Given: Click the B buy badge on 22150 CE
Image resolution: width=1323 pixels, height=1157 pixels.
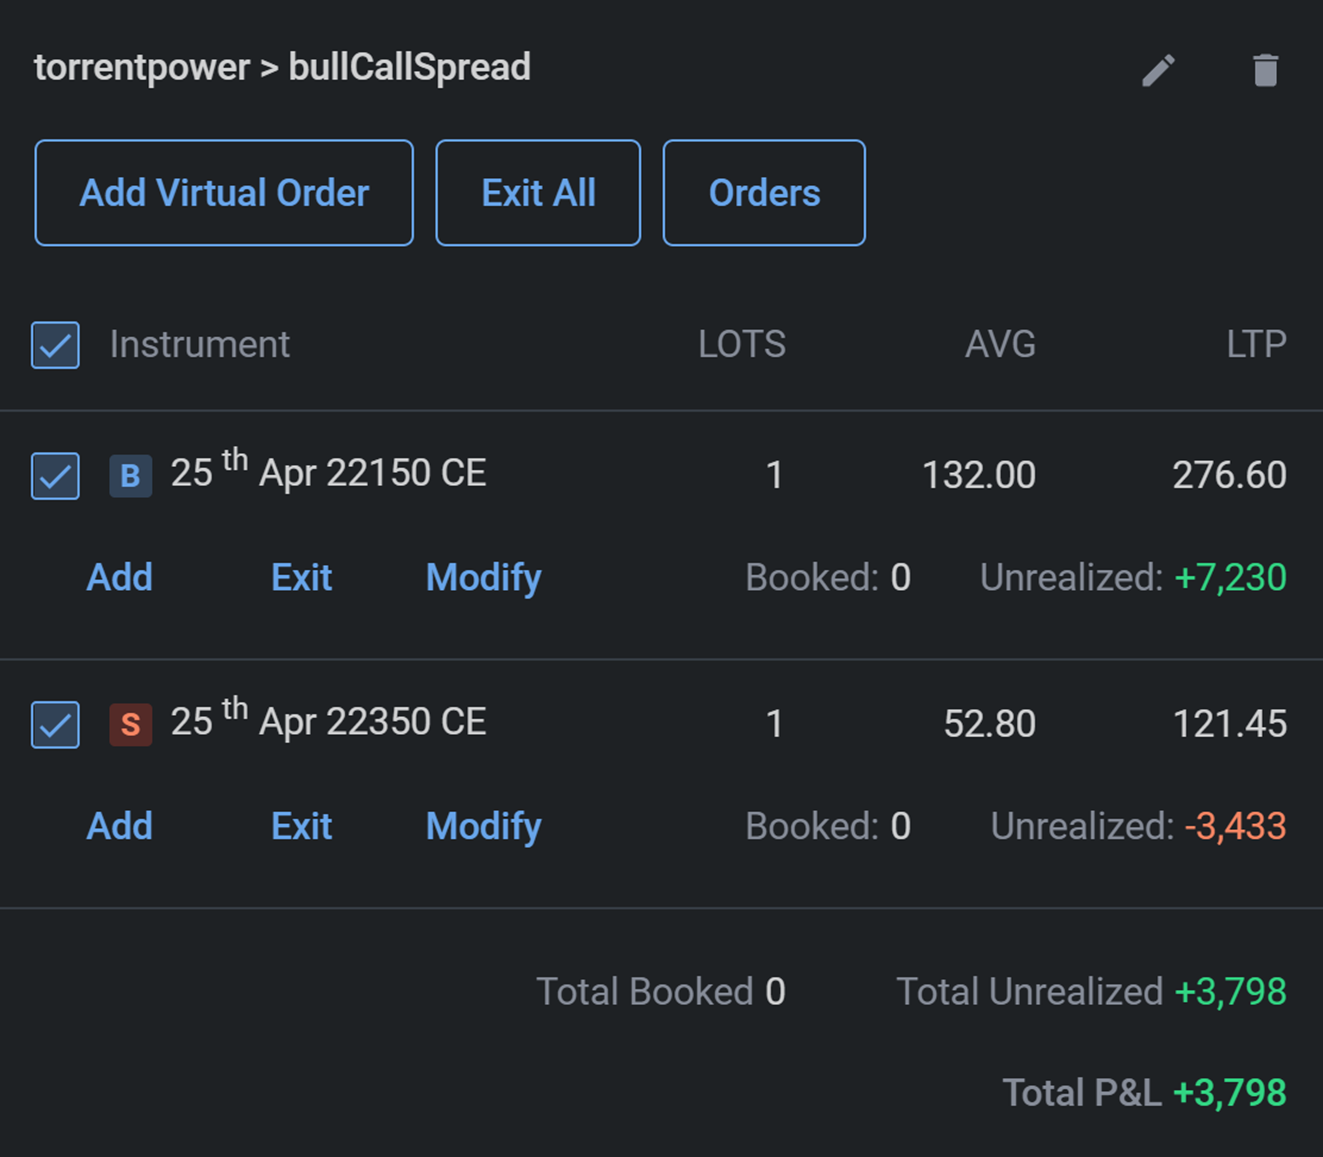Looking at the screenshot, I should click(x=130, y=475).
